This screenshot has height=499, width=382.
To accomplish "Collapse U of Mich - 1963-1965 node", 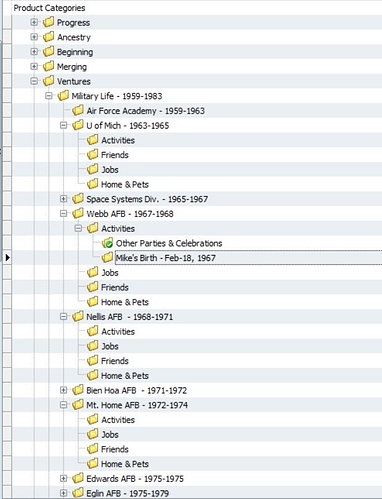I will pos(63,125).
